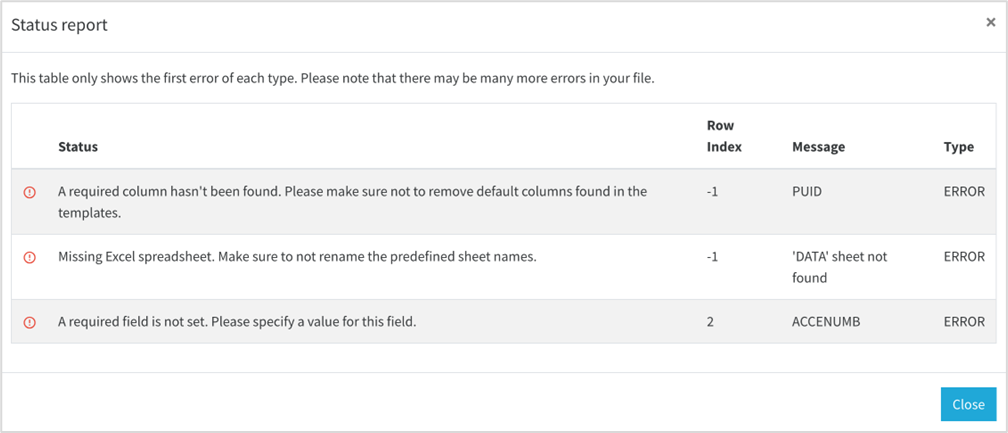
Task: Click the Message column header
Action: pos(818,147)
